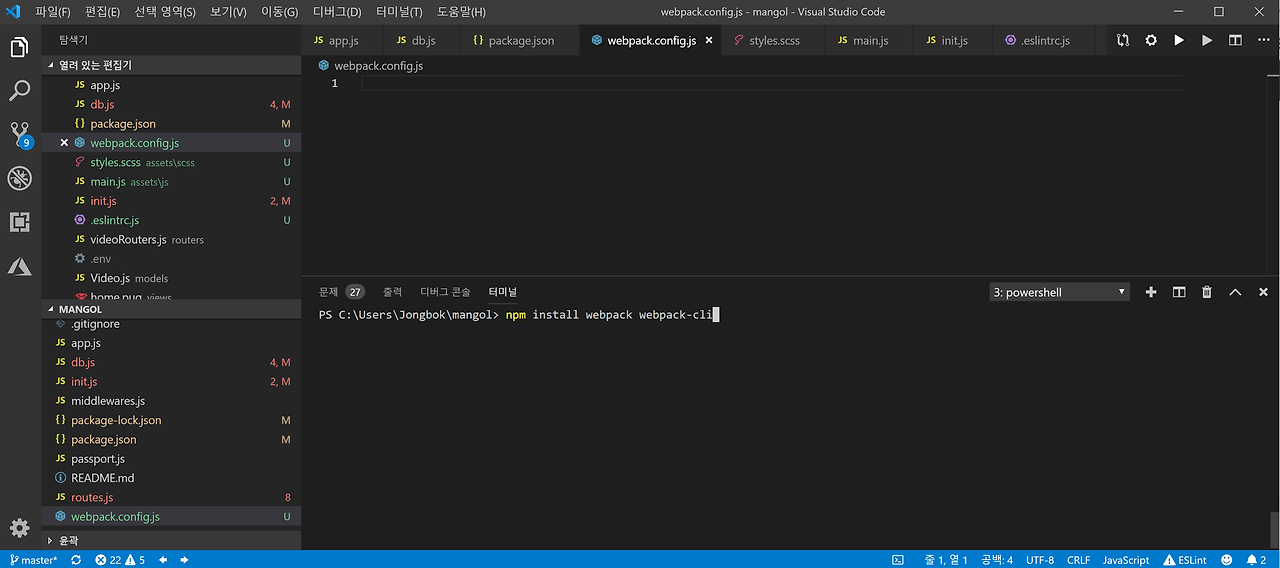Change the indentation setting (공백: 4) in status bar
1280x568 pixels.
pos(997,560)
